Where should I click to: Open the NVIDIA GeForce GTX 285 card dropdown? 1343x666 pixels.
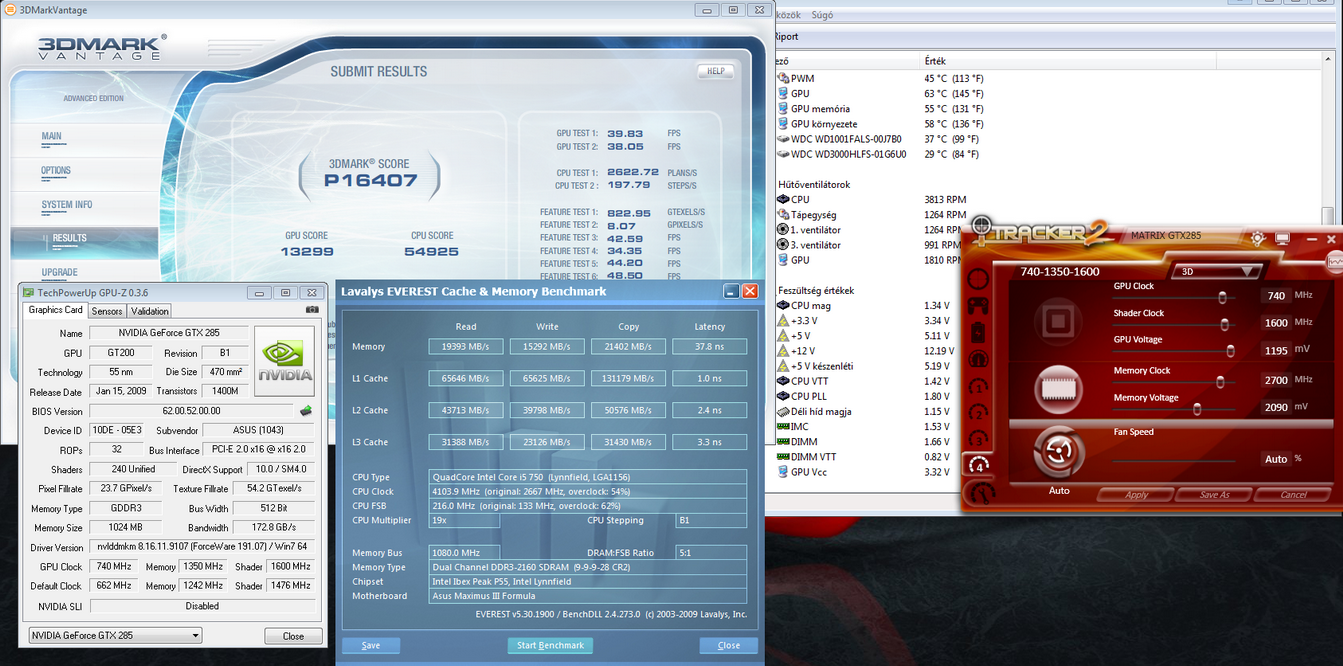115,635
